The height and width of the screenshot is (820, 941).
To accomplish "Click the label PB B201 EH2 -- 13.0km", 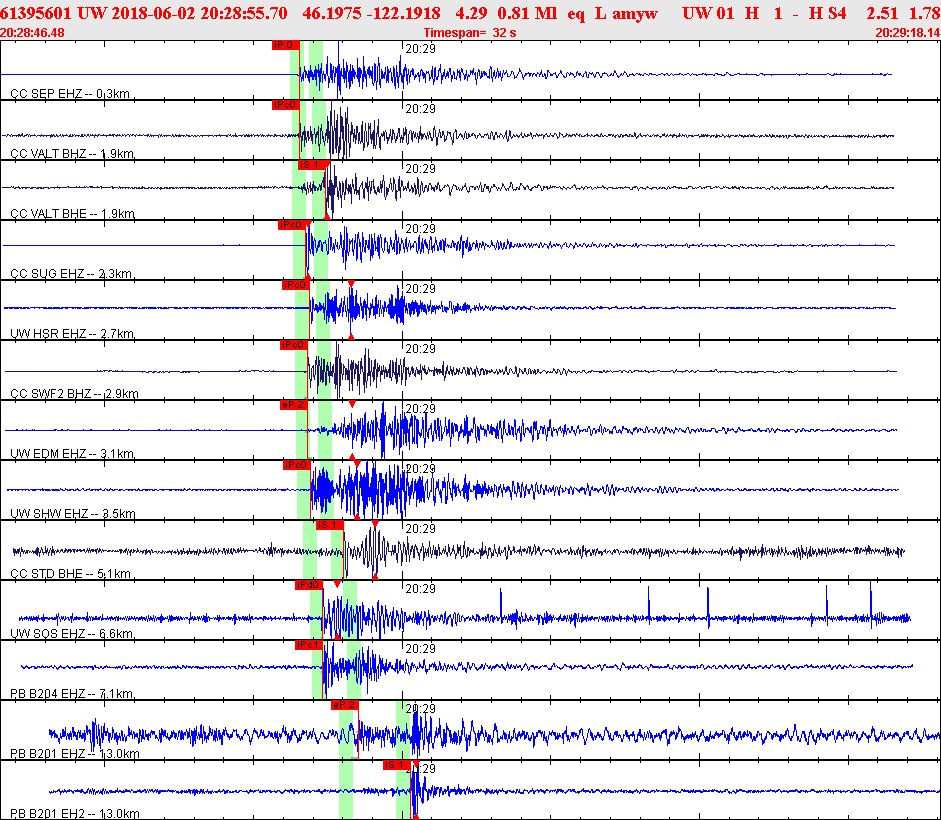I will 75,814.
